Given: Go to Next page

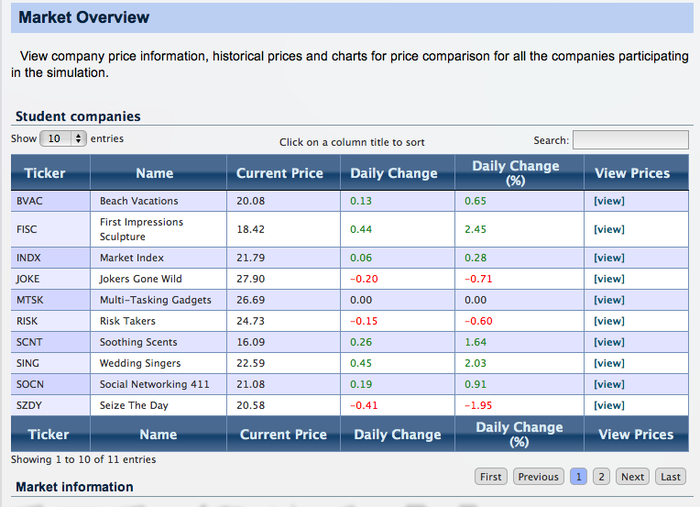Looking at the screenshot, I should [633, 477].
